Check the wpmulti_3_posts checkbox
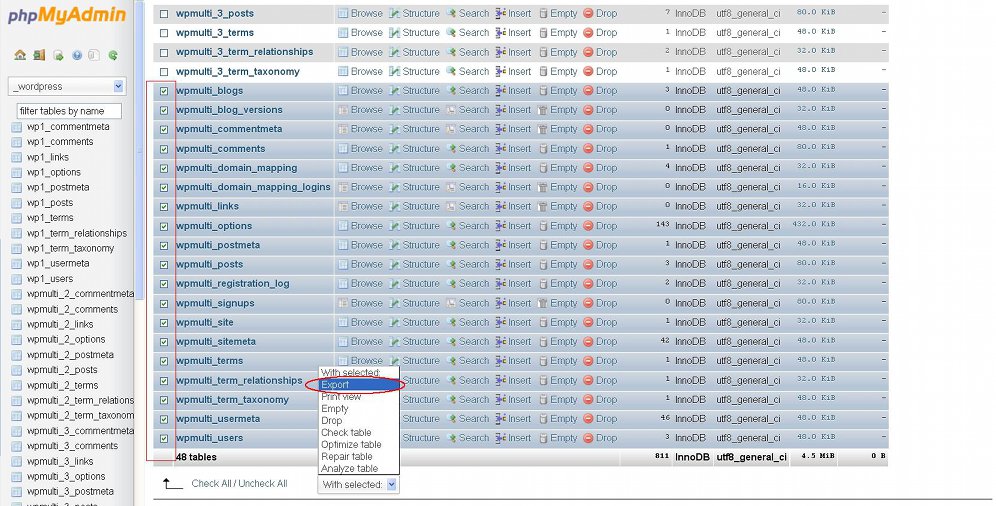 [x=164, y=14]
